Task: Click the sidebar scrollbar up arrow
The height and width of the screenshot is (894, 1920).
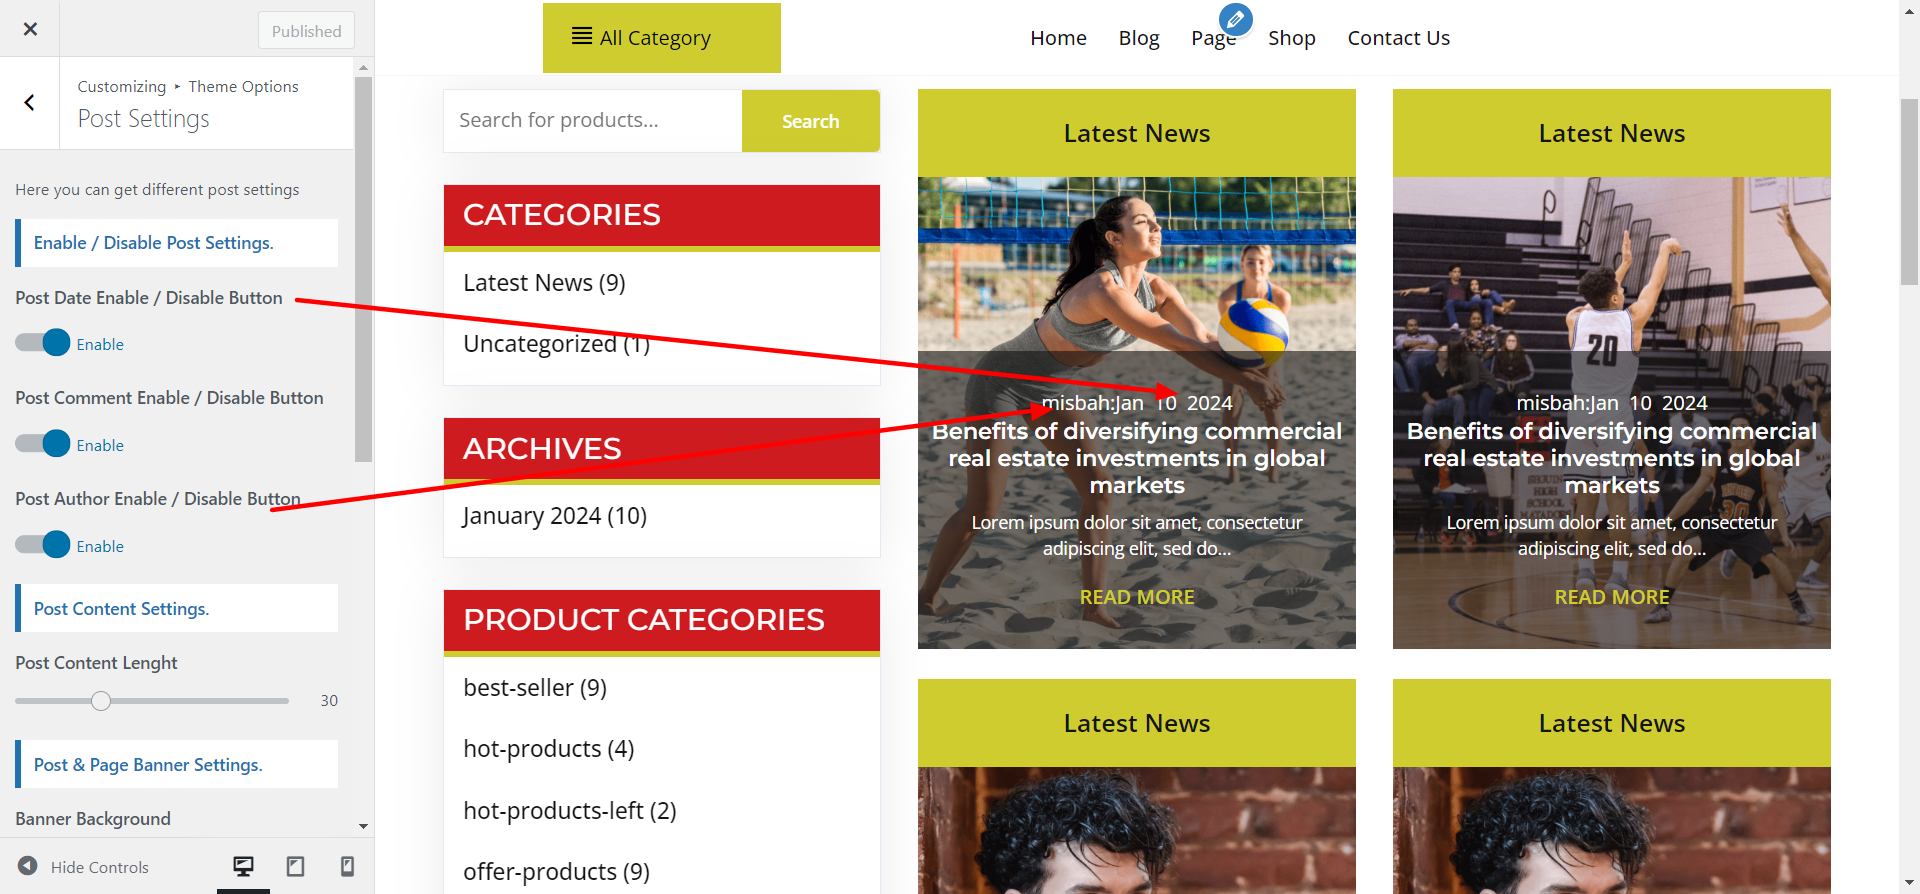Action: tap(363, 67)
